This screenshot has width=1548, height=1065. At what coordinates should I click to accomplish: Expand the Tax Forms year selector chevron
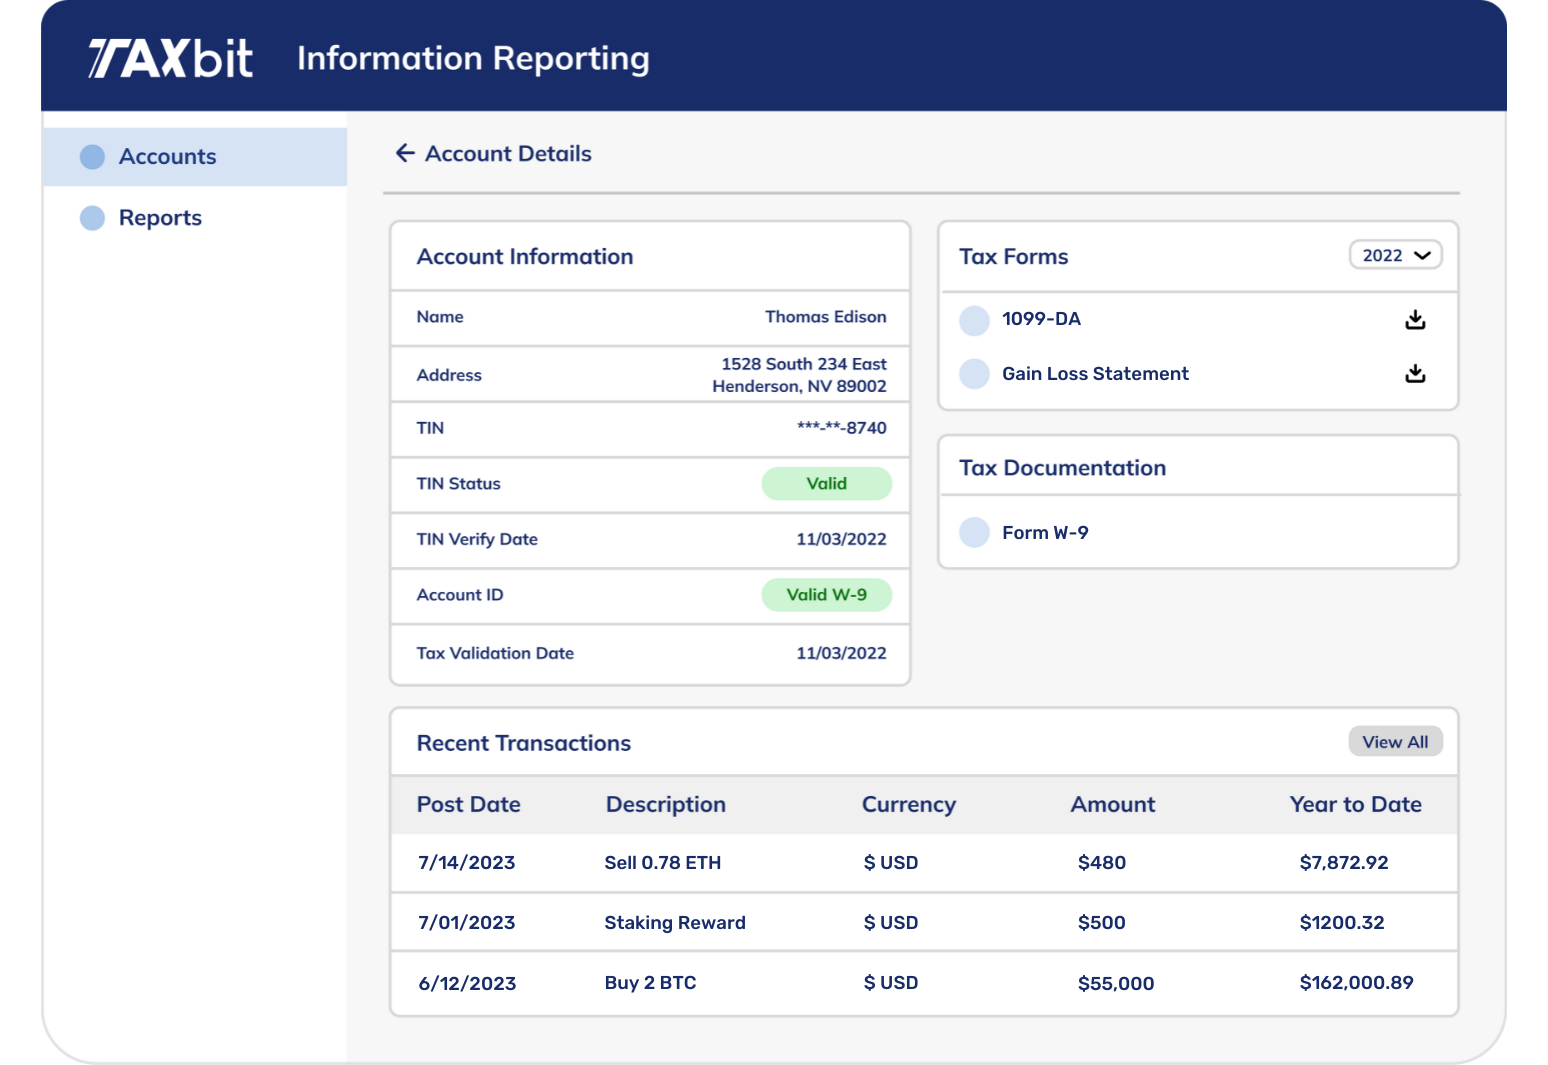(1423, 255)
